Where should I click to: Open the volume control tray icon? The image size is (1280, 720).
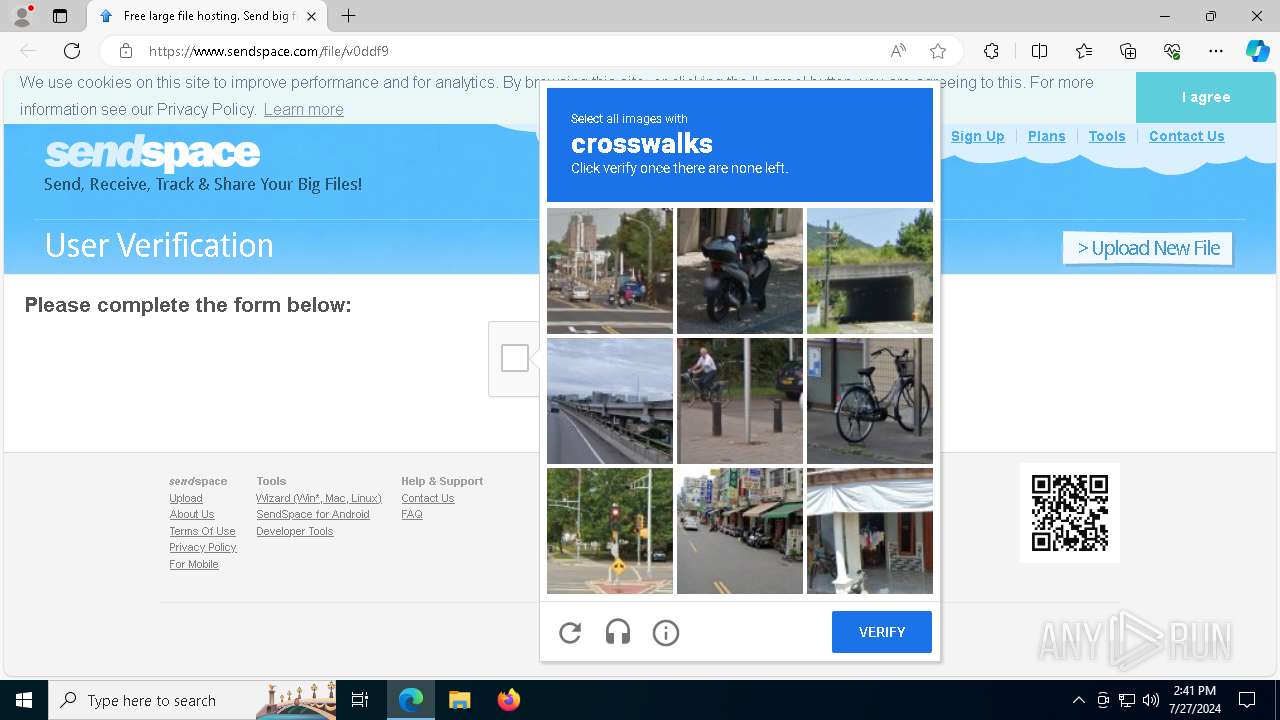pyautogui.click(x=1151, y=700)
